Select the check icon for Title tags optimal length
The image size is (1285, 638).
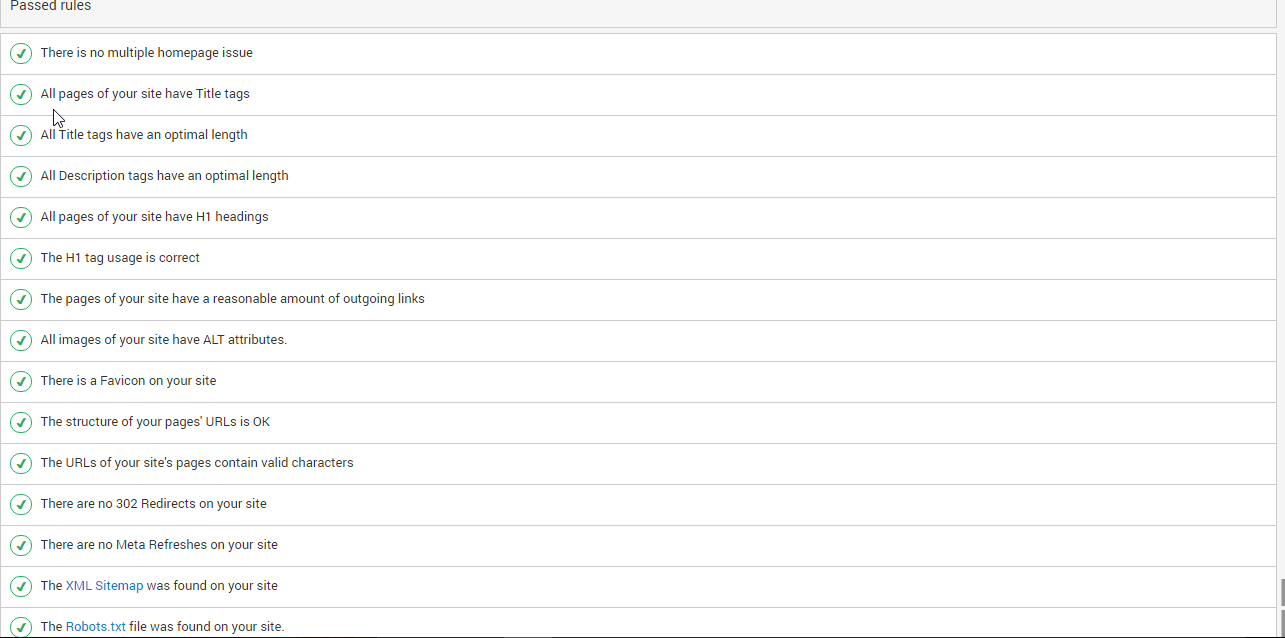(x=21, y=135)
